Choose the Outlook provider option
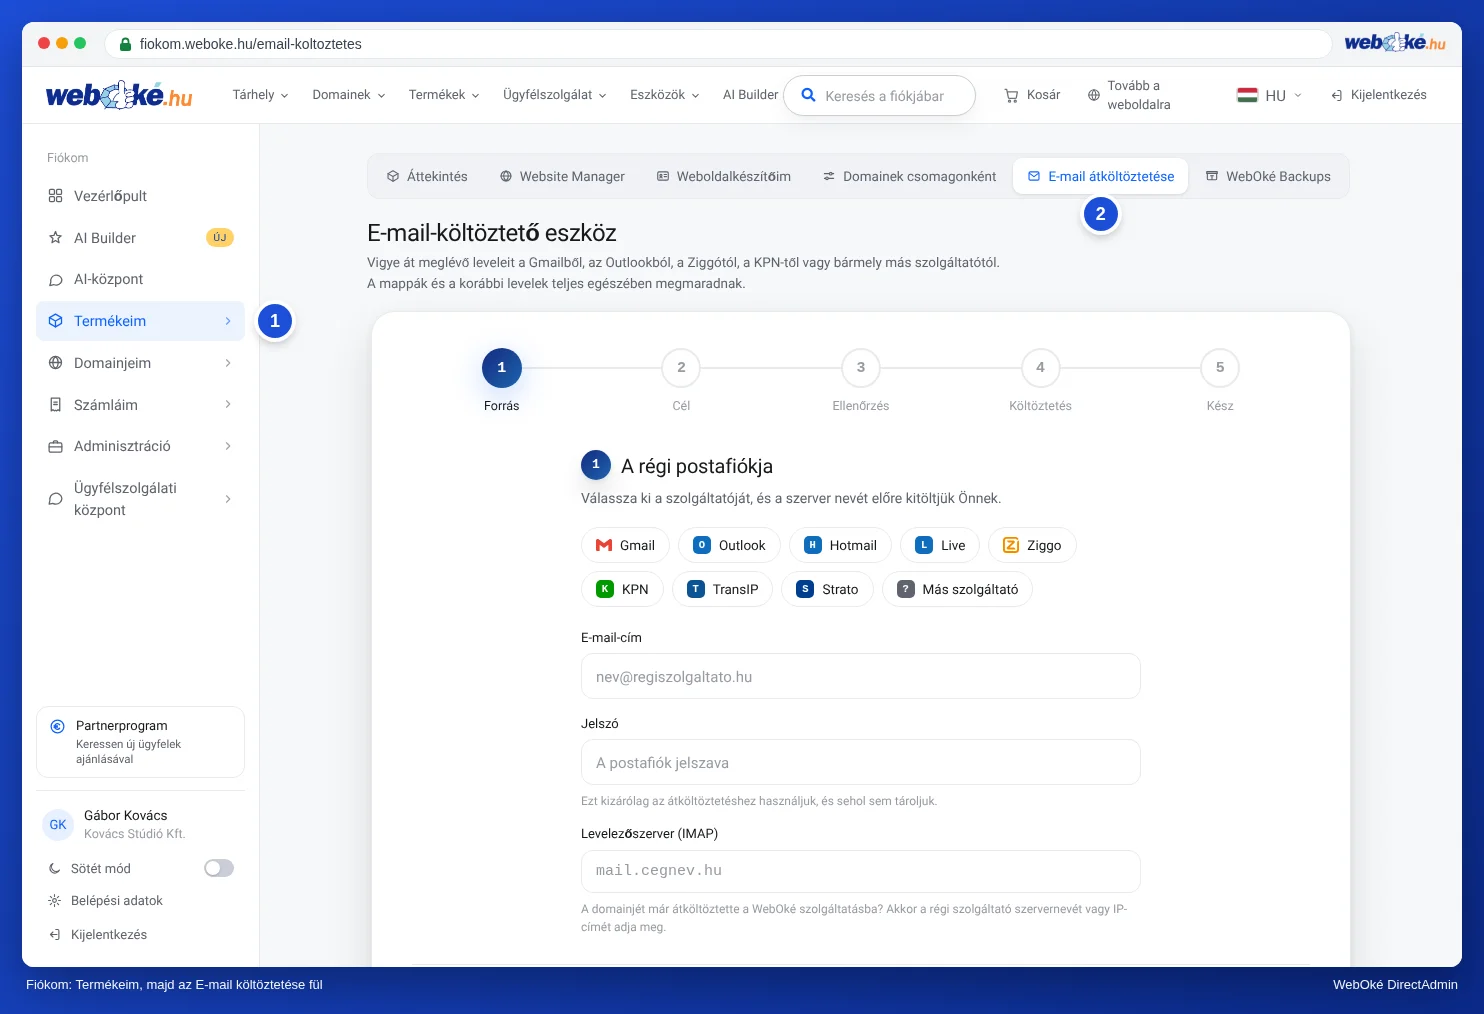Screen dimensions: 1484x1014 tap(729, 545)
